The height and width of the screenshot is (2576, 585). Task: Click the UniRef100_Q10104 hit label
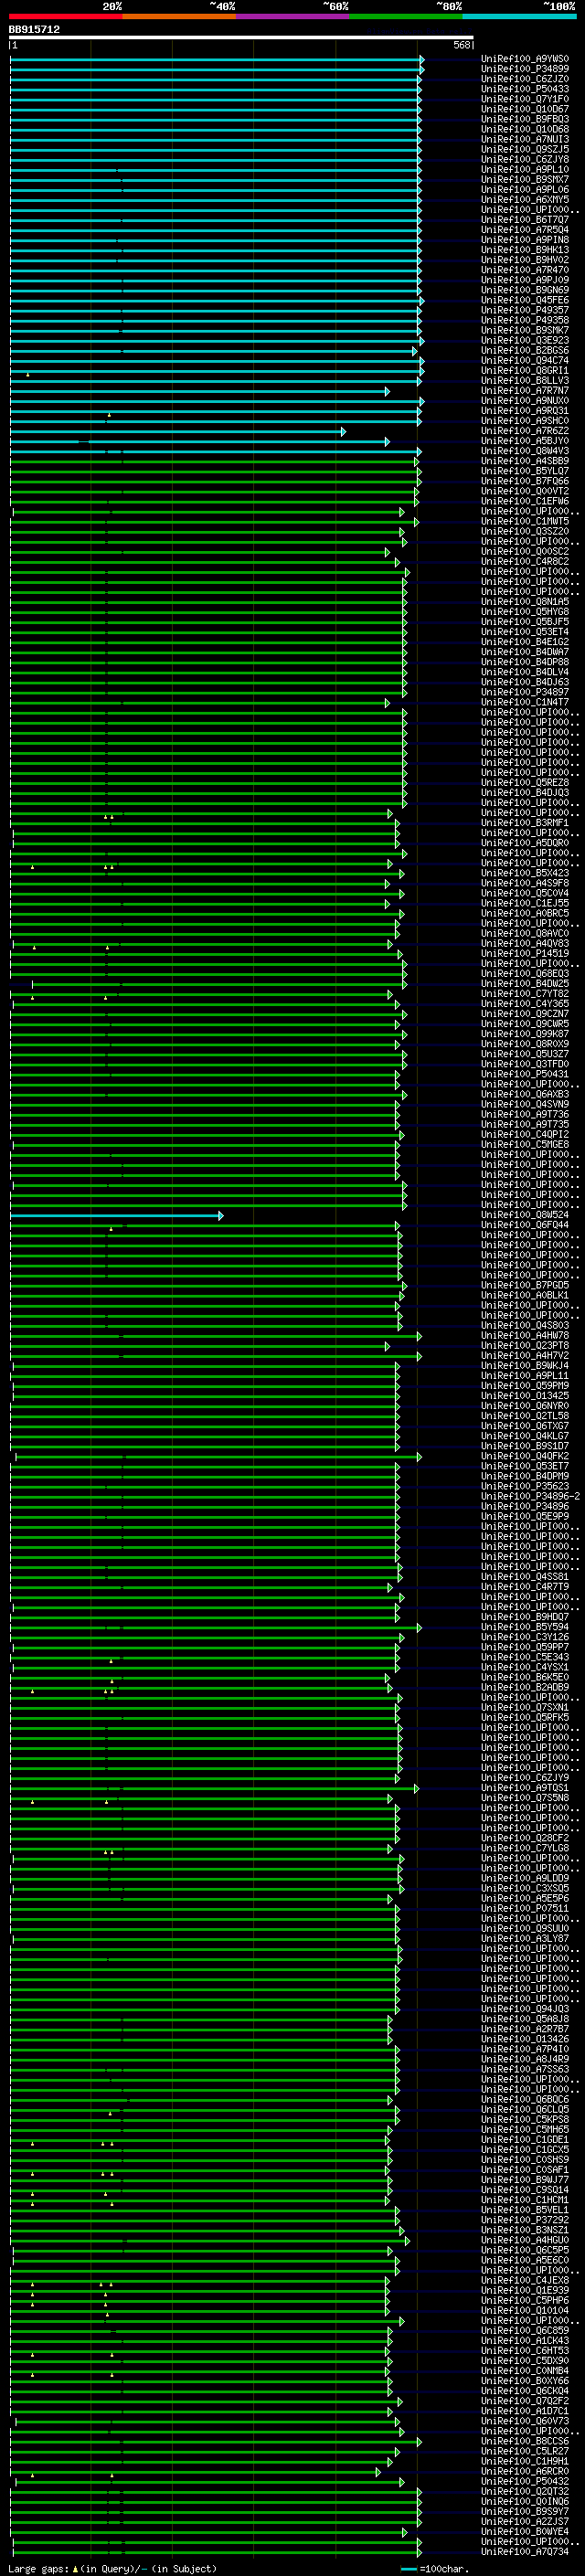point(525,2311)
